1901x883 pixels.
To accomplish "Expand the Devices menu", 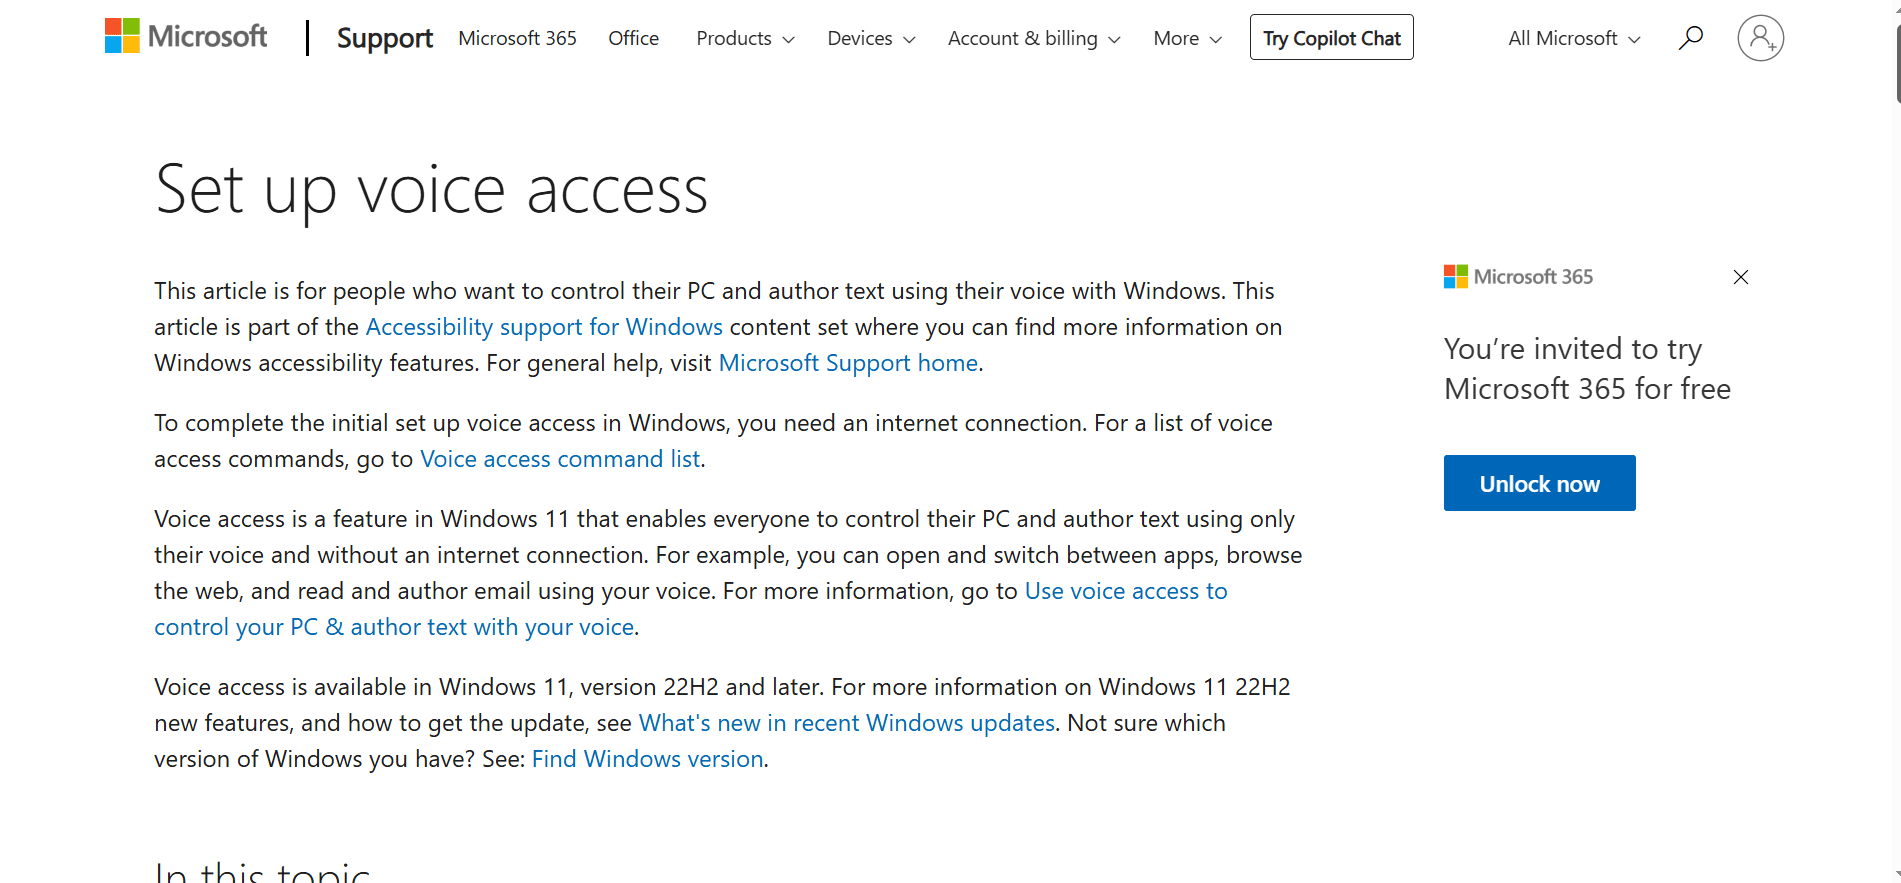I will 869,38.
